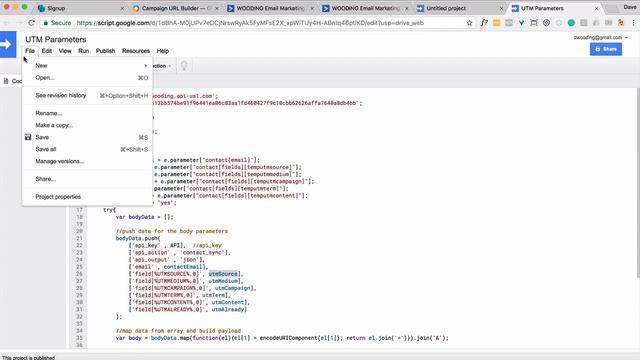This screenshot has width=640, height=360.
Task: Click the 'push data for the body parameters' comment
Action: click(172, 231)
